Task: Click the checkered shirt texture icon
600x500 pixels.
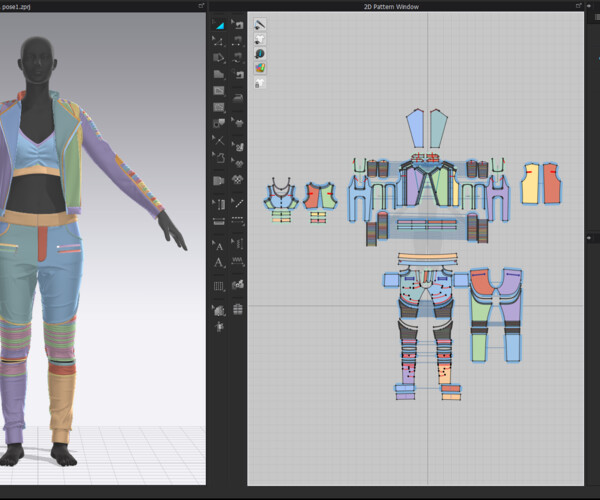Action: [238, 180]
